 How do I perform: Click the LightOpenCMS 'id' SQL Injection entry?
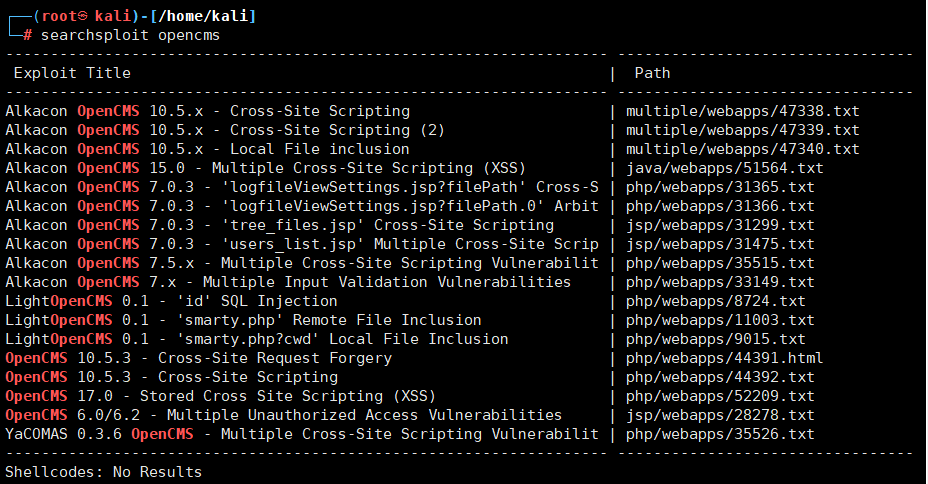171,301
